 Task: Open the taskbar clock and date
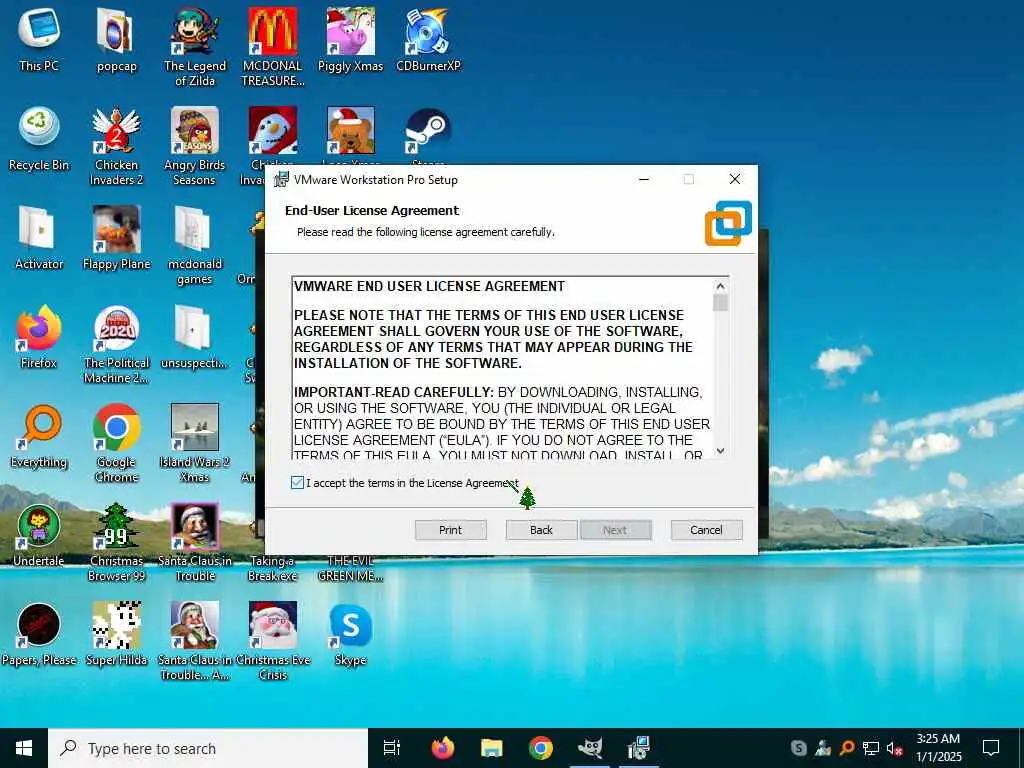point(938,748)
